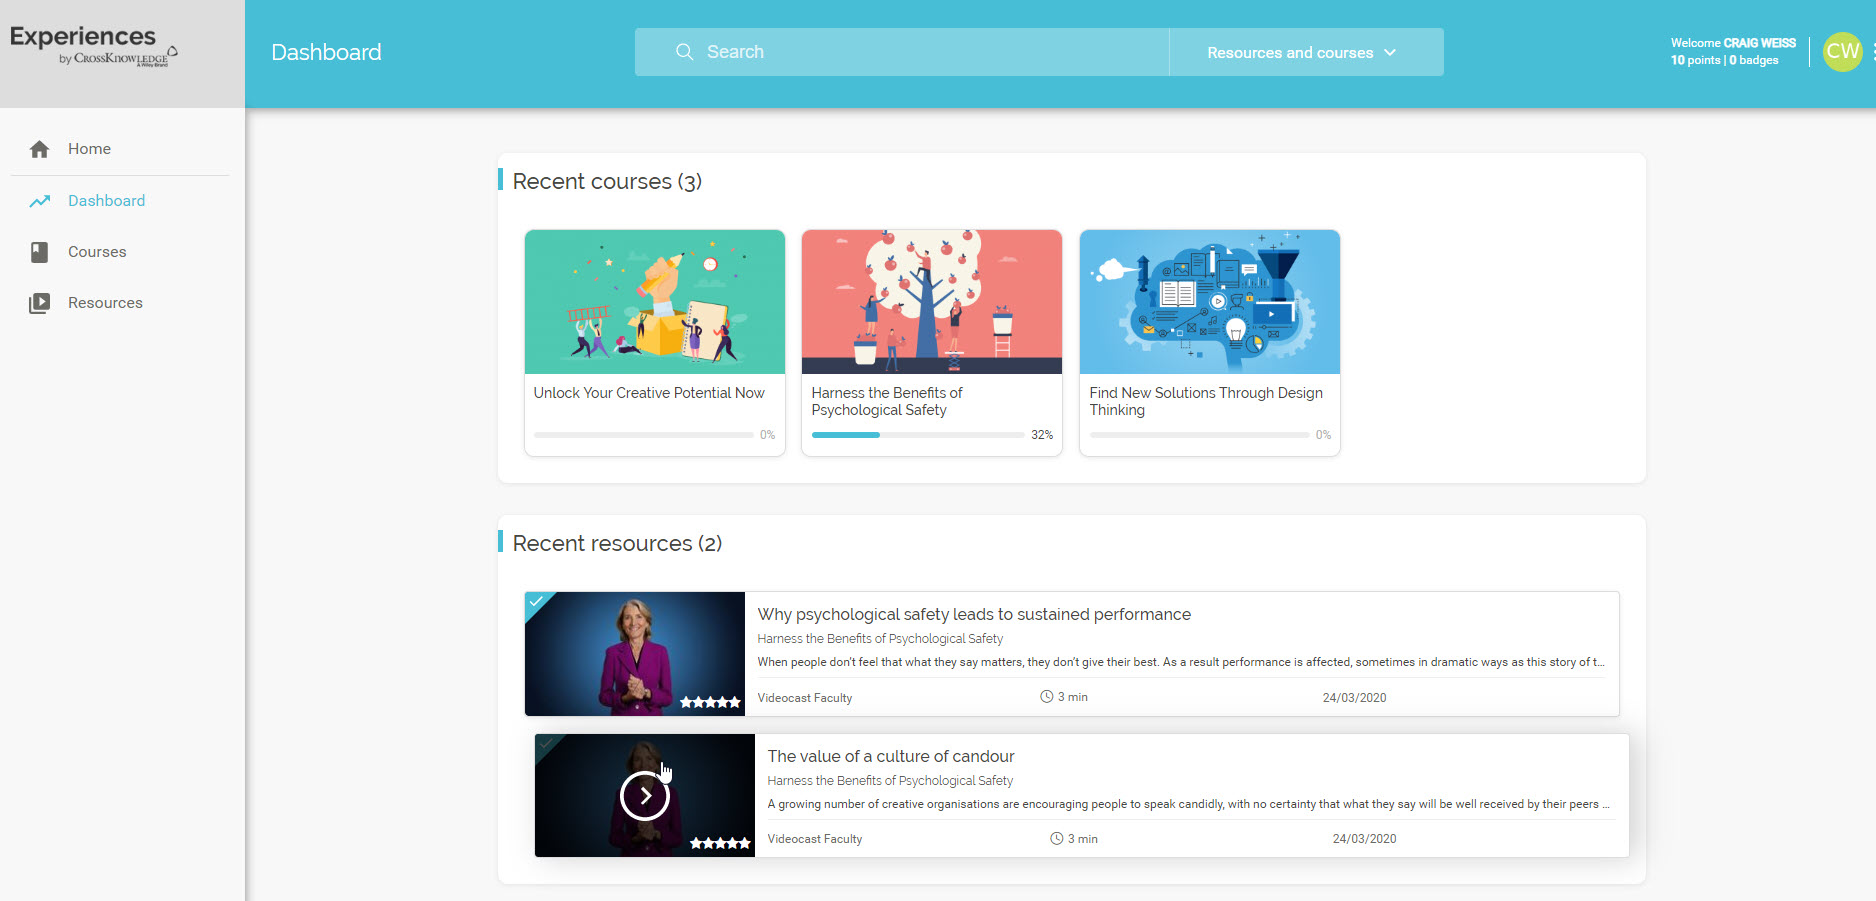Click the clock icon next to 3 min
Image resolution: width=1876 pixels, height=901 pixels.
pyautogui.click(x=1046, y=697)
